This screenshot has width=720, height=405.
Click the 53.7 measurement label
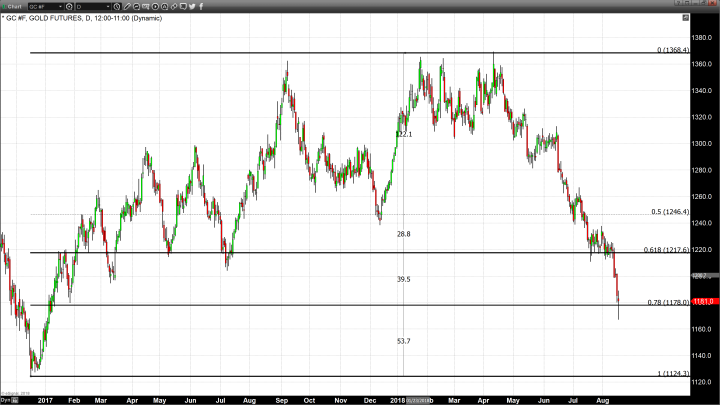coord(404,341)
